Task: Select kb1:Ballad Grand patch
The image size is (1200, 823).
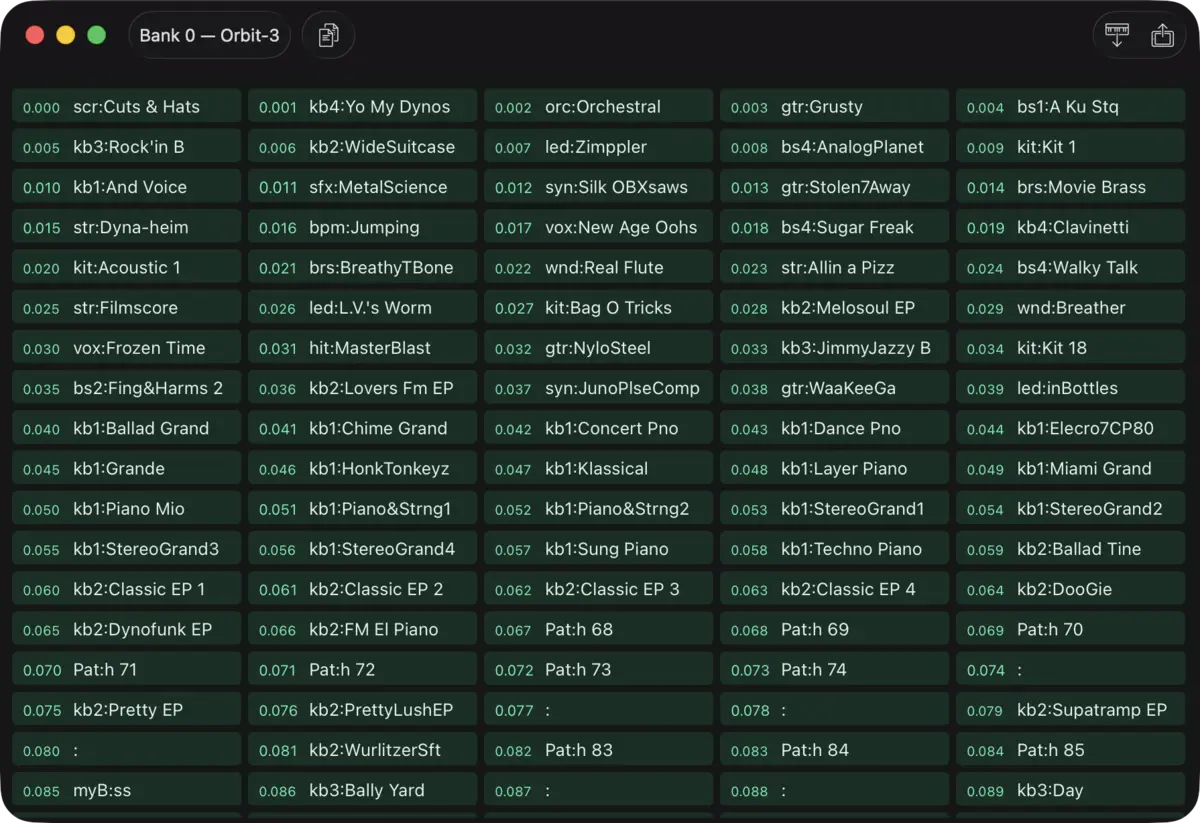Action: click(x=127, y=428)
